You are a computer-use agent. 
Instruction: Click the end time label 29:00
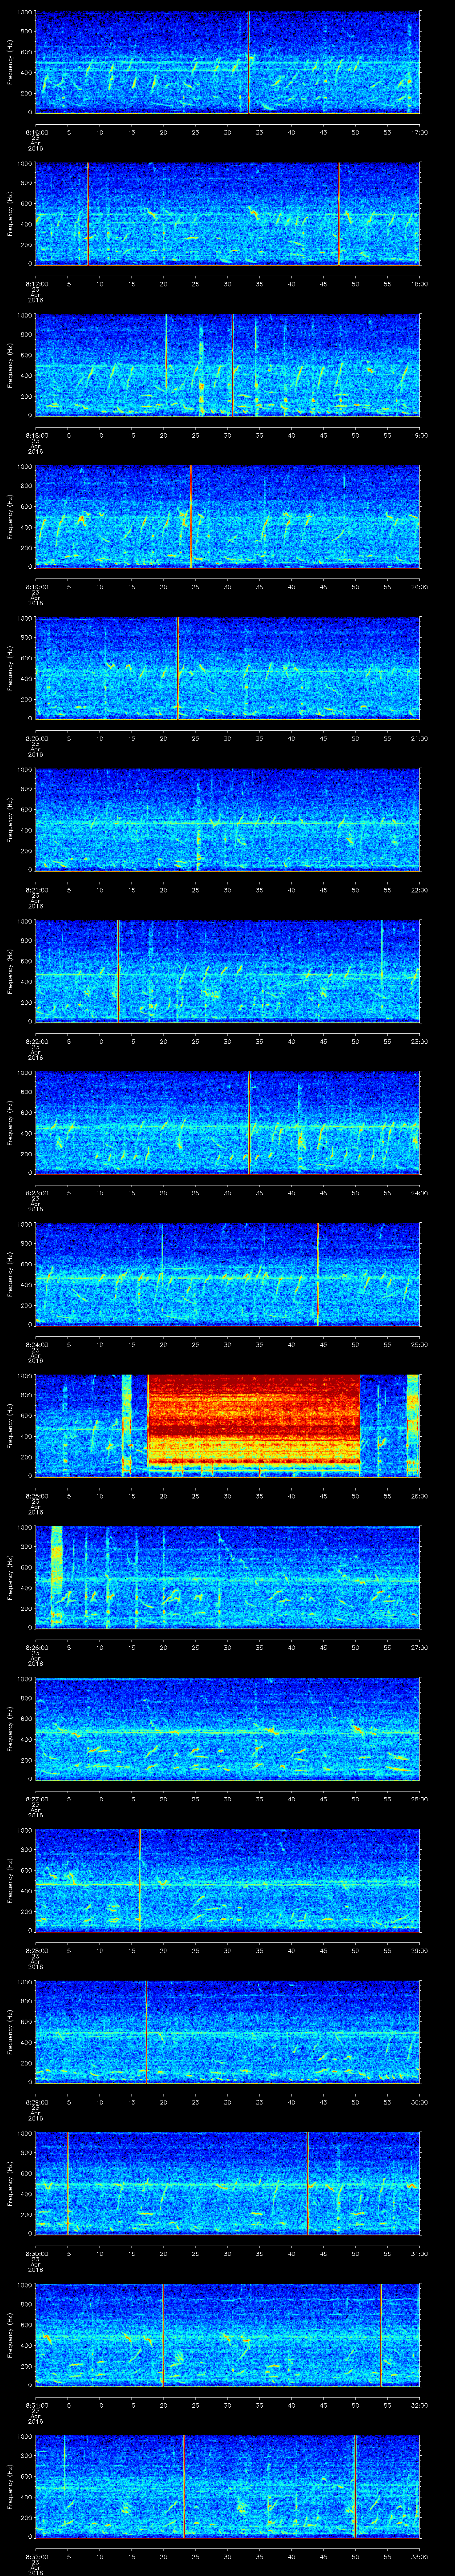419,1950
